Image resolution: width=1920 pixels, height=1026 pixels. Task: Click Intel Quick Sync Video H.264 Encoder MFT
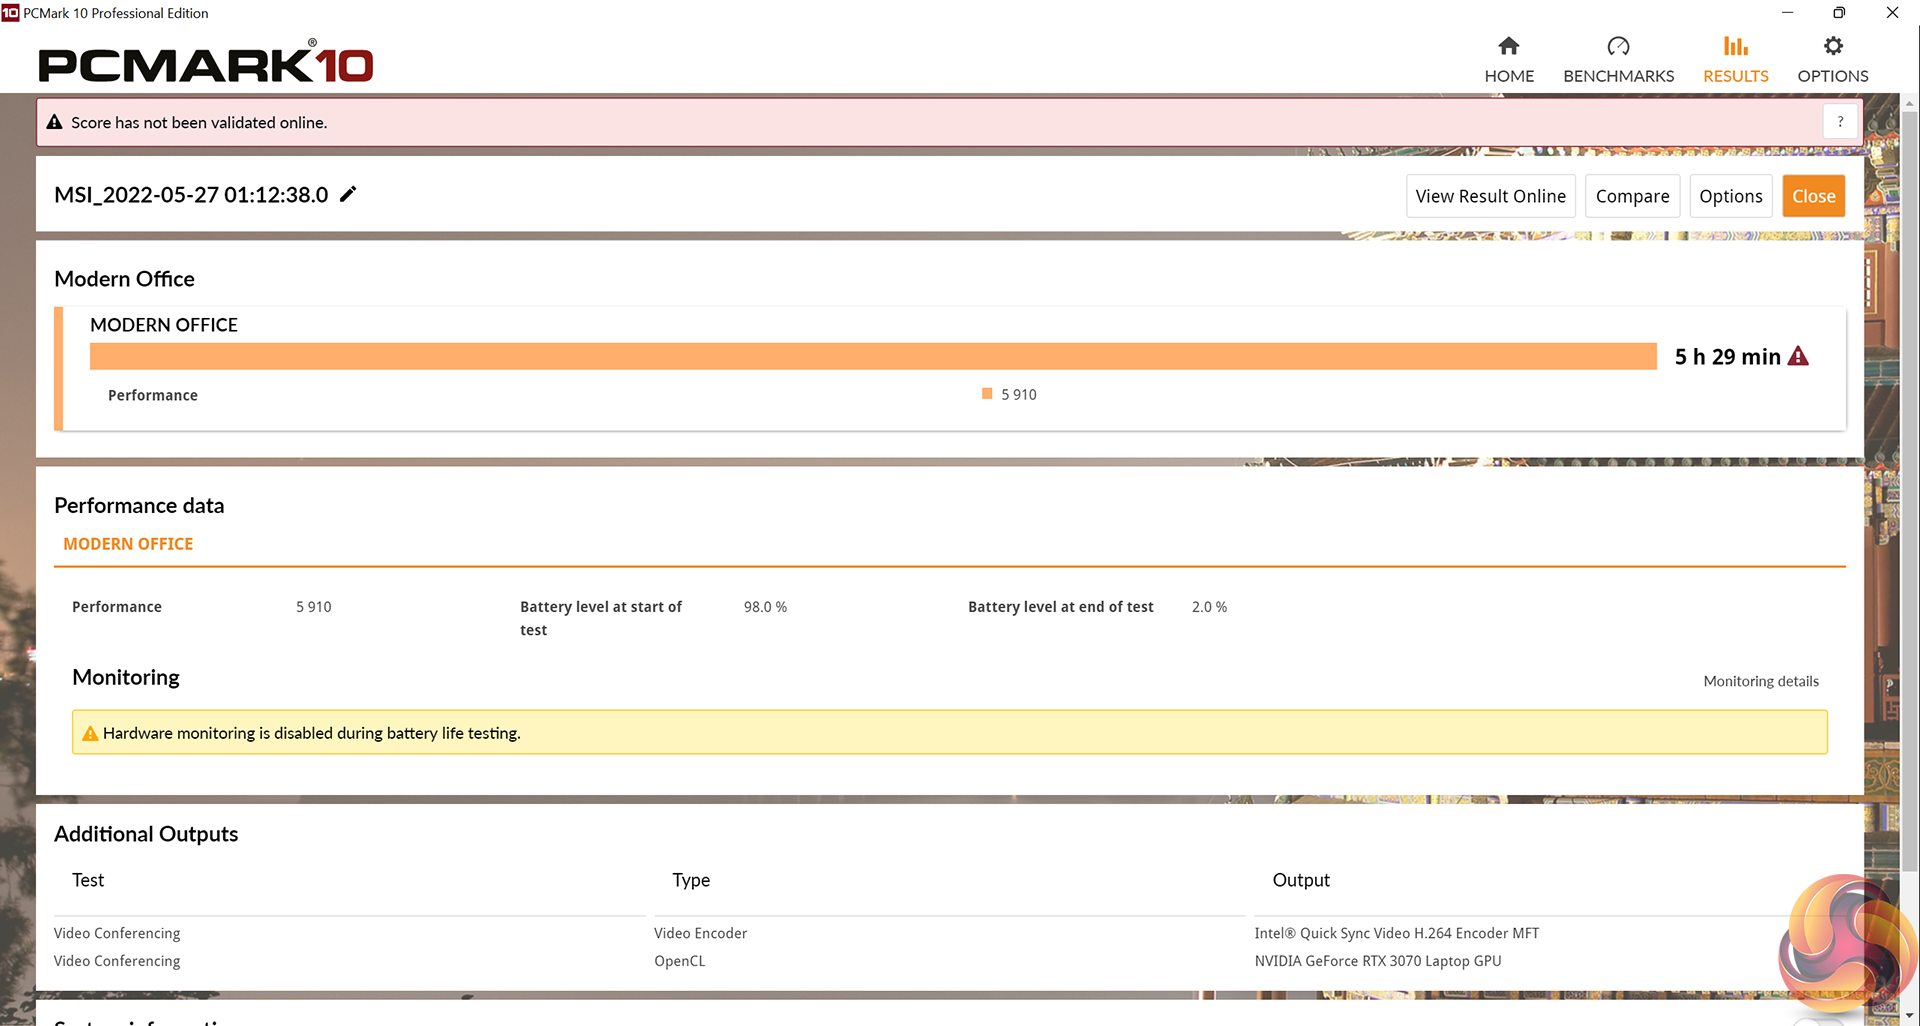tap(1397, 933)
